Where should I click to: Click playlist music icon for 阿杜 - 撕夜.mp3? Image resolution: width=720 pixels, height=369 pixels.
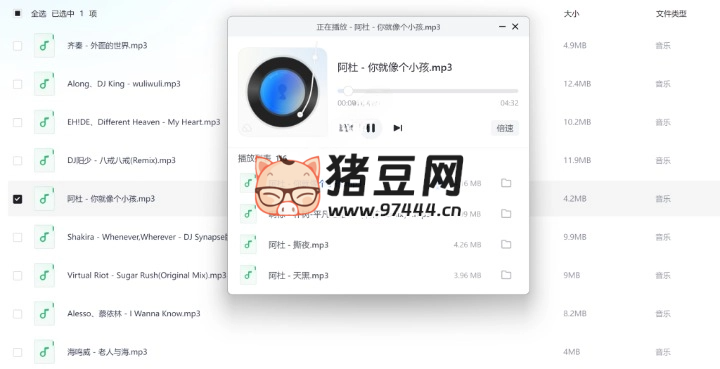[x=248, y=245]
